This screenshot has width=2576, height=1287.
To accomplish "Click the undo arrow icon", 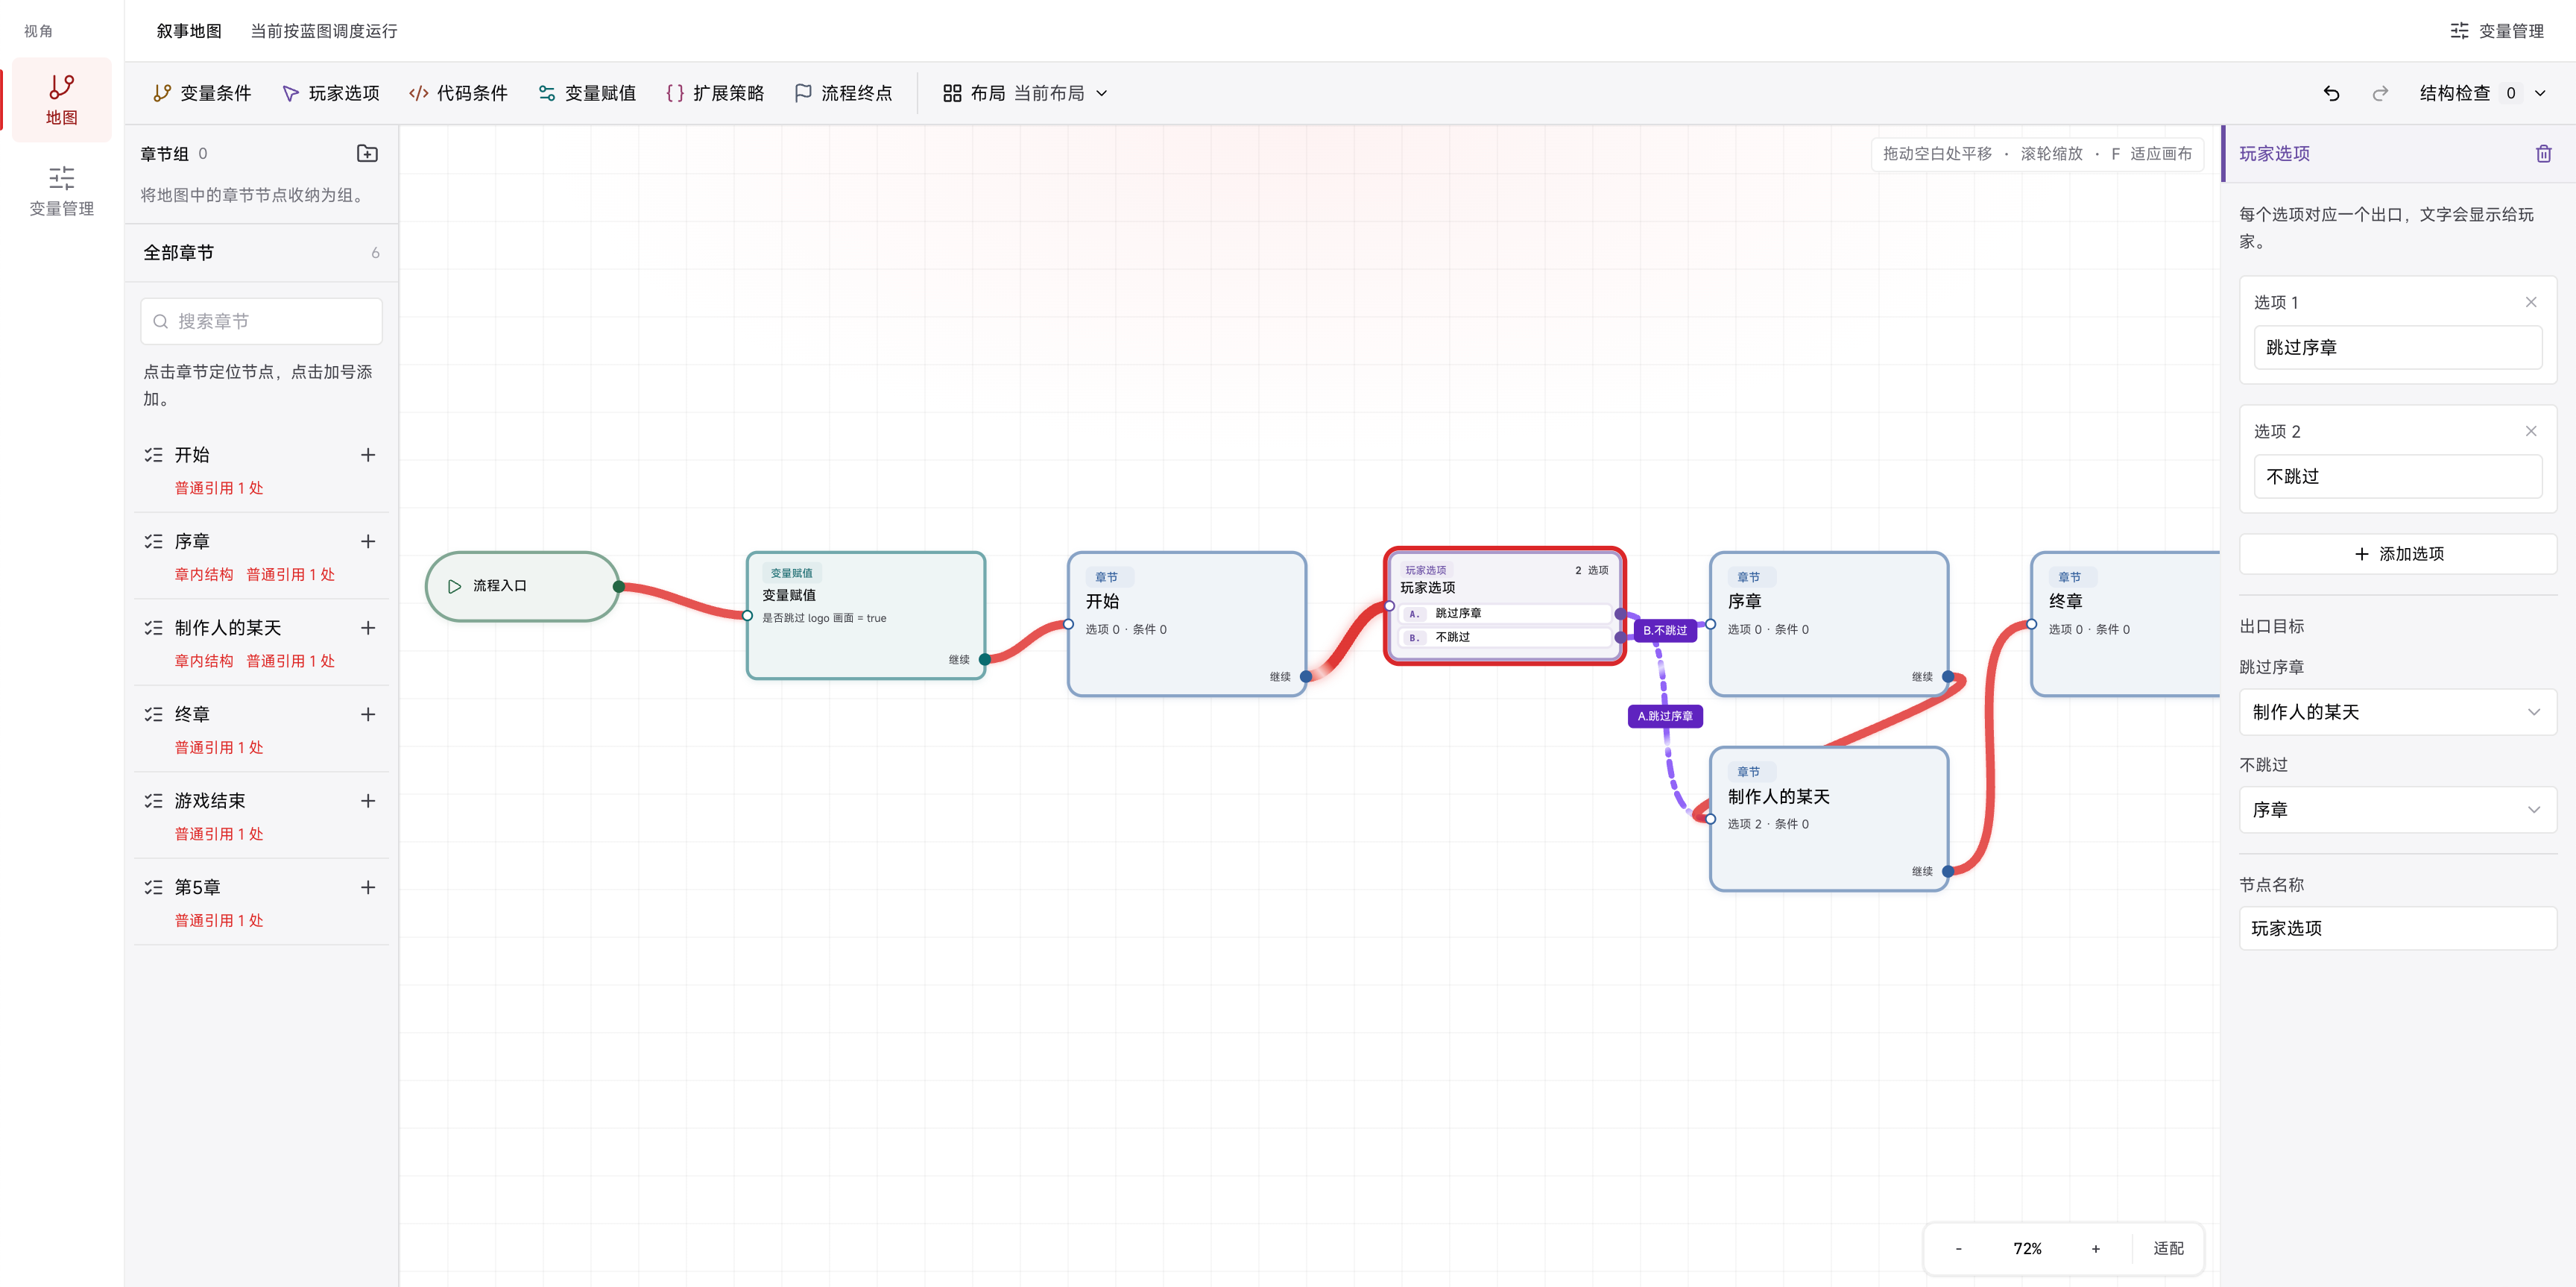I will click(x=2331, y=93).
